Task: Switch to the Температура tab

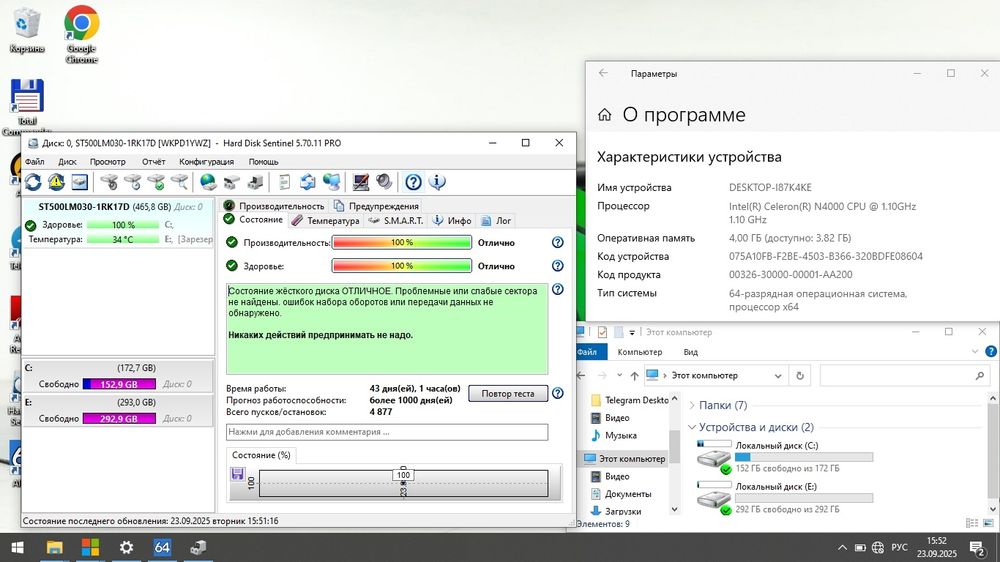Action: tap(325, 221)
